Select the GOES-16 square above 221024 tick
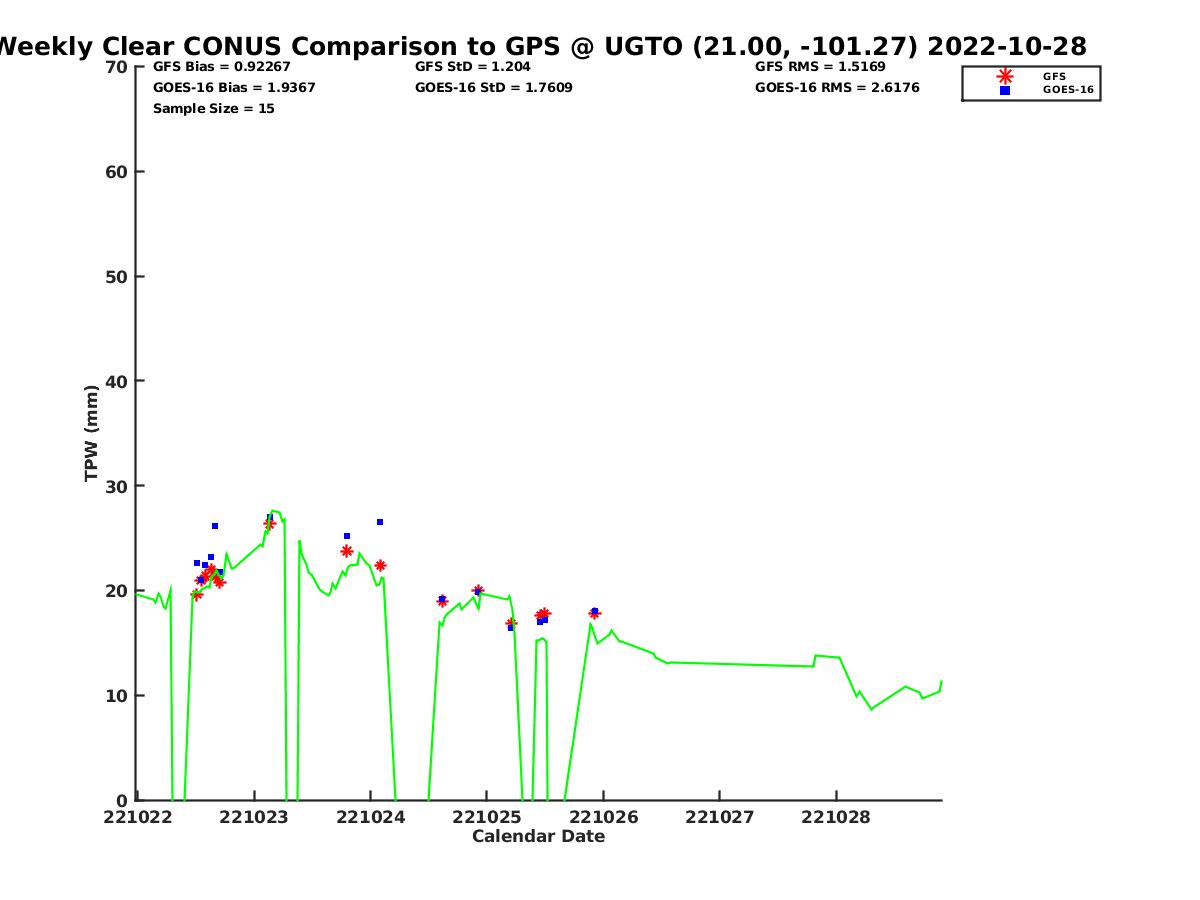This screenshot has width=1200, height=900. [380, 522]
